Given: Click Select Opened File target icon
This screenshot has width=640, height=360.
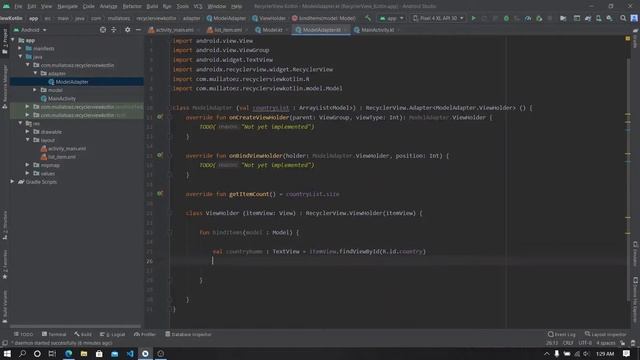Looking at the screenshot, I should point(103,30).
